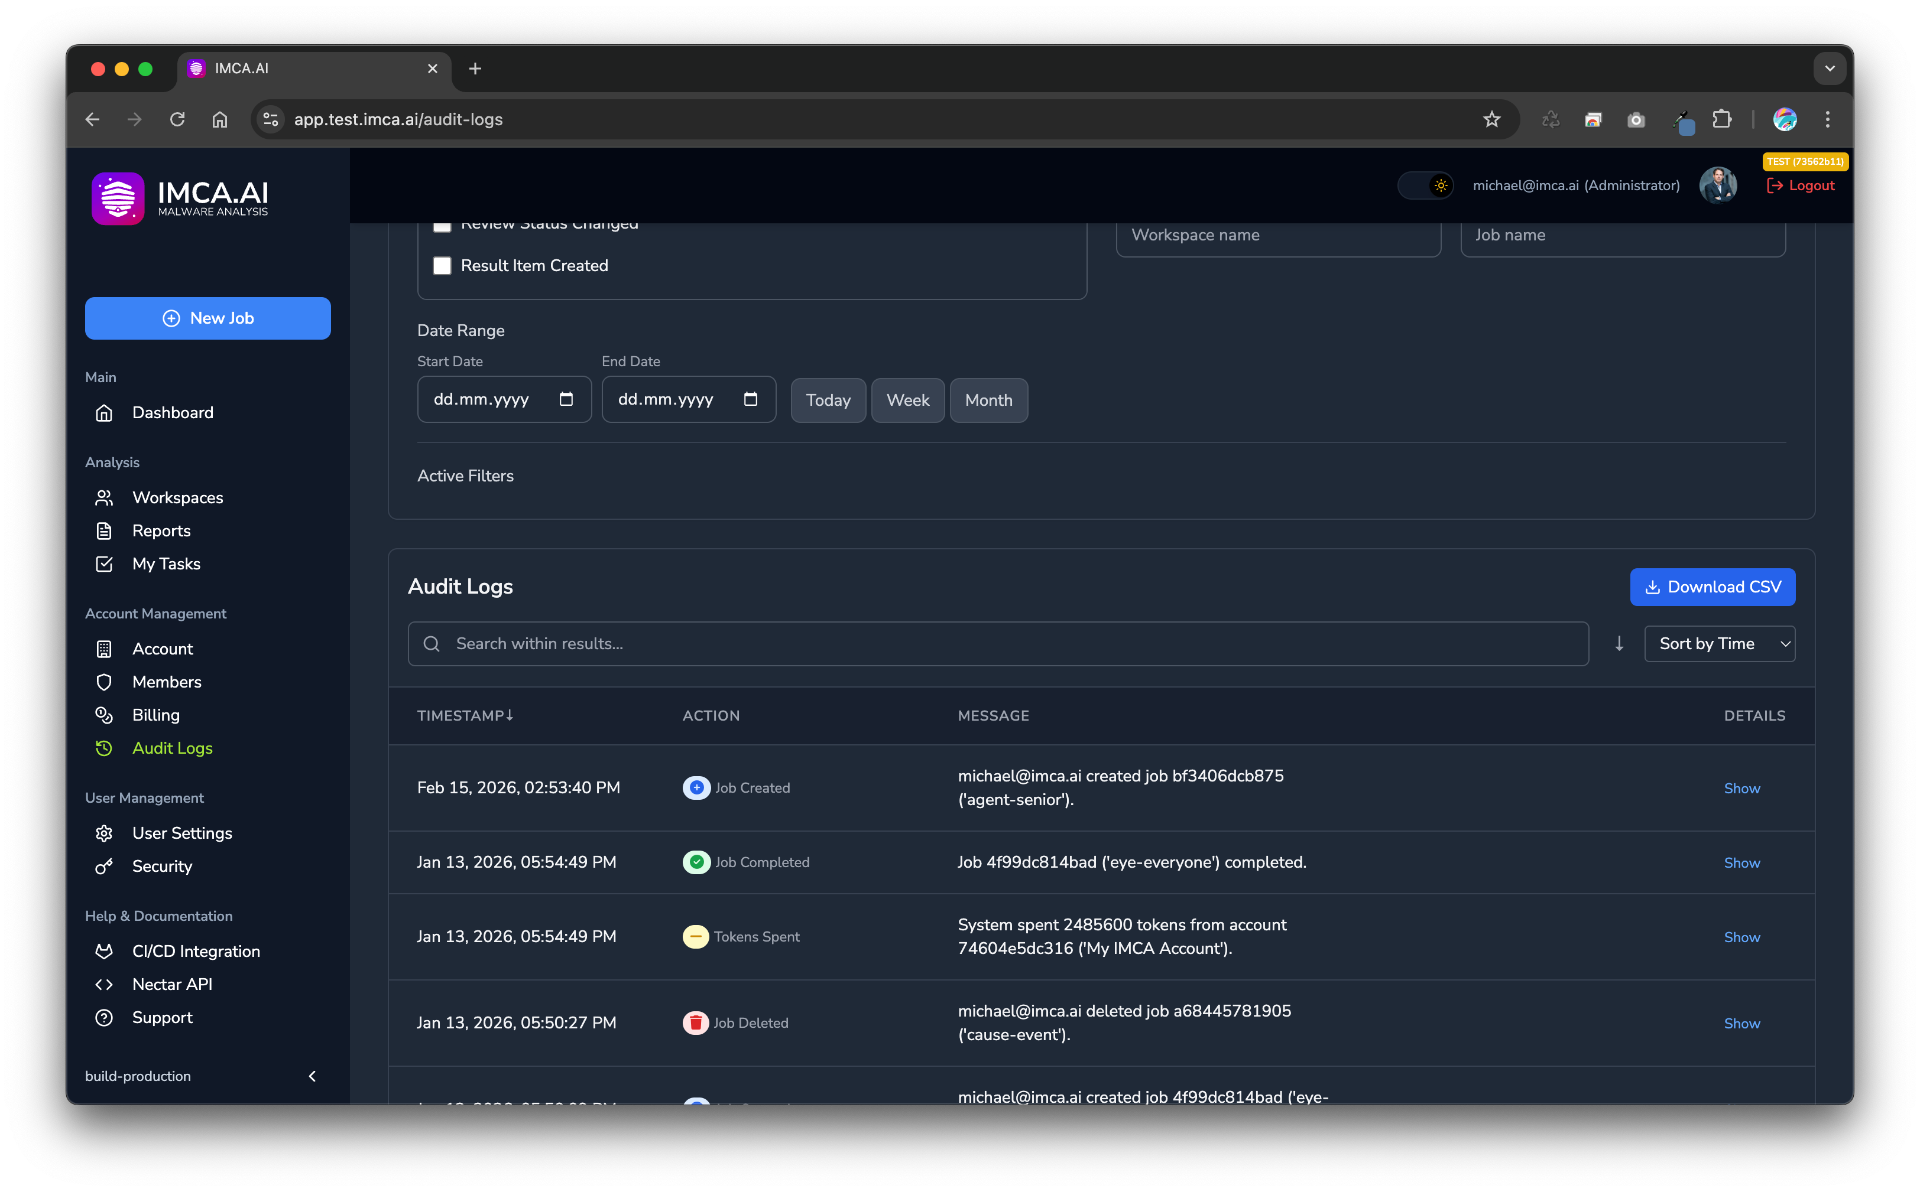Reload the page using the refresh icon
This screenshot has height=1192, width=1920.
tap(177, 120)
